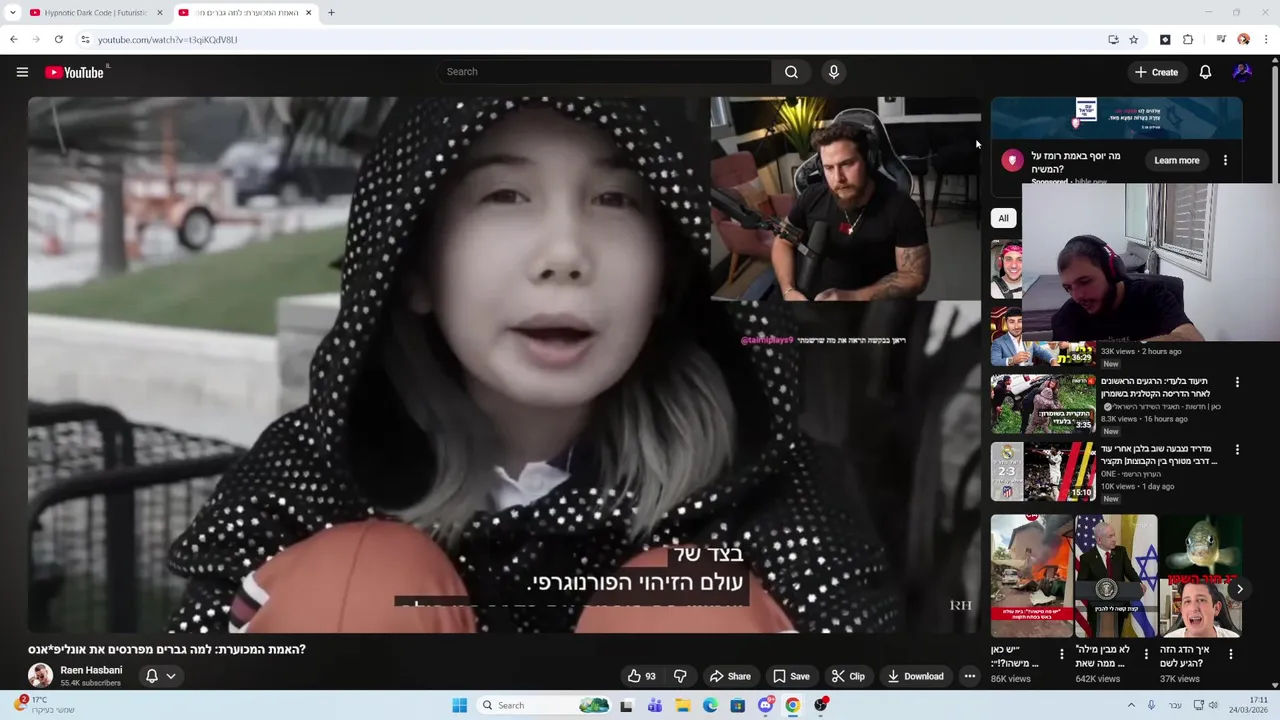Close the active YouTube video tab
The height and width of the screenshot is (720, 1280).
[x=308, y=13]
